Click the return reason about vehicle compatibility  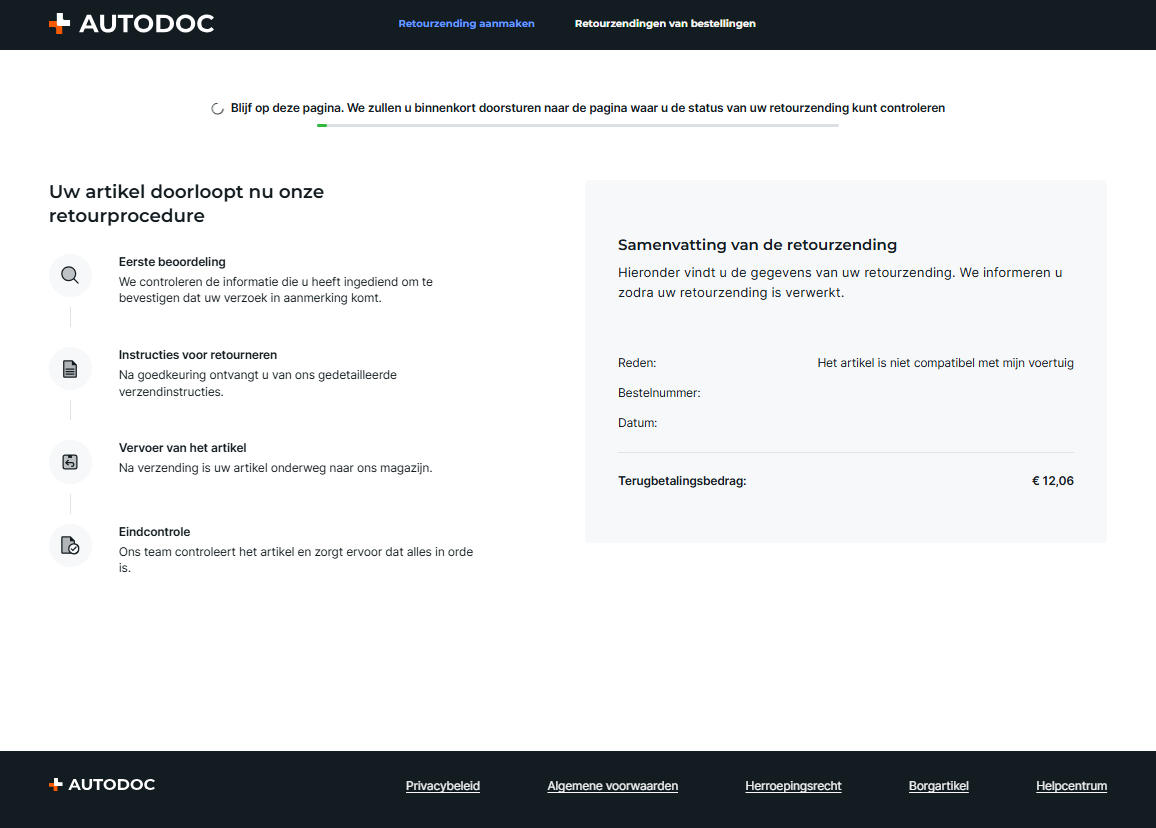click(945, 363)
